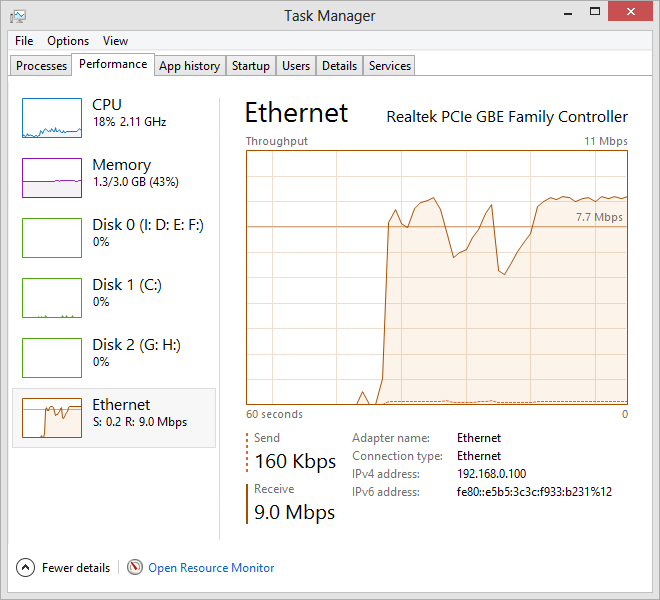Click the Disk 1 (C:) graph thumbnail
This screenshot has width=660, height=600.
point(52,298)
